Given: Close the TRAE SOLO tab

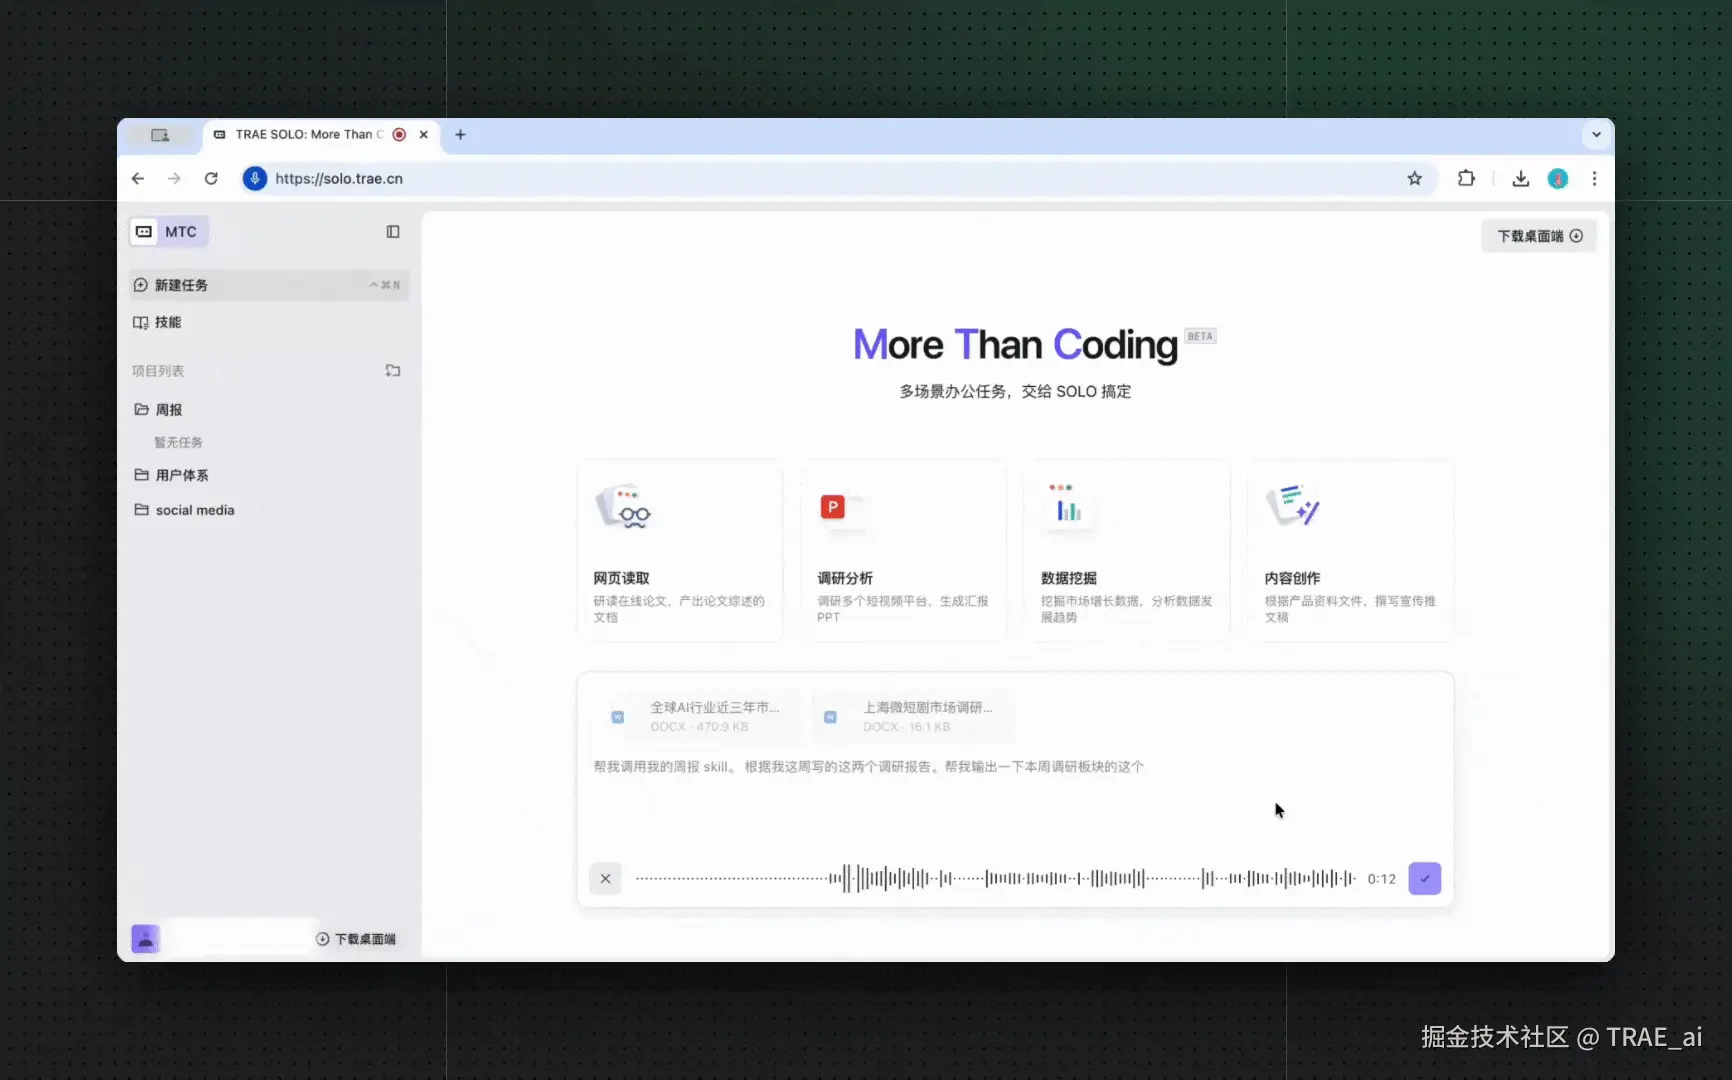Looking at the screenshot, I should pos(424,135).
